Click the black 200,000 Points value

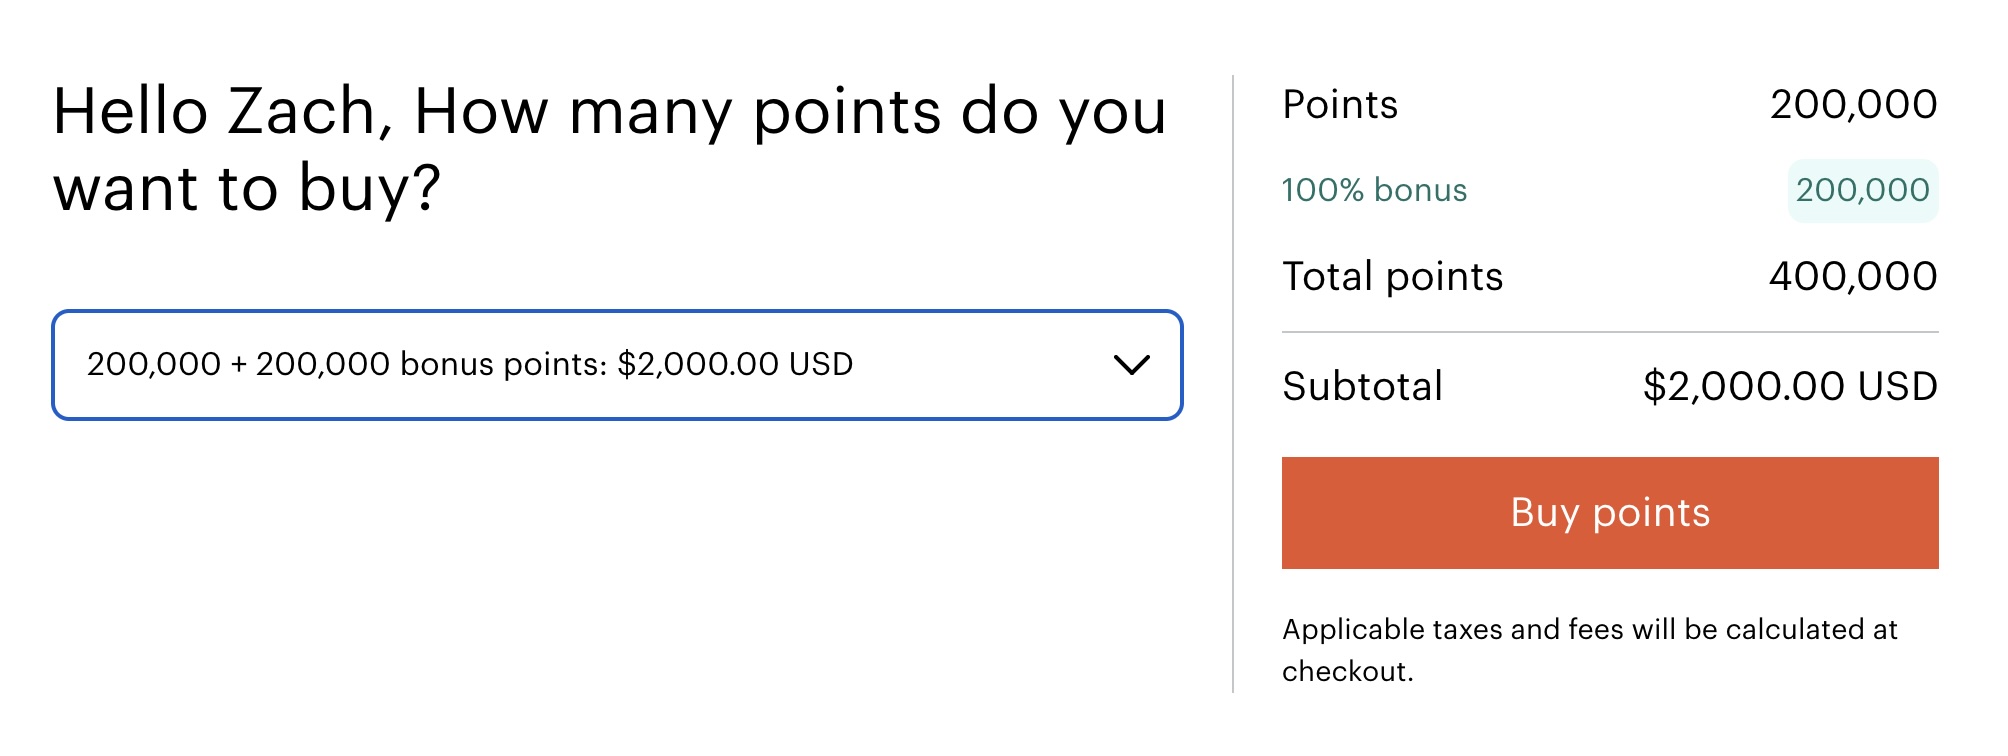point(1853,105)
